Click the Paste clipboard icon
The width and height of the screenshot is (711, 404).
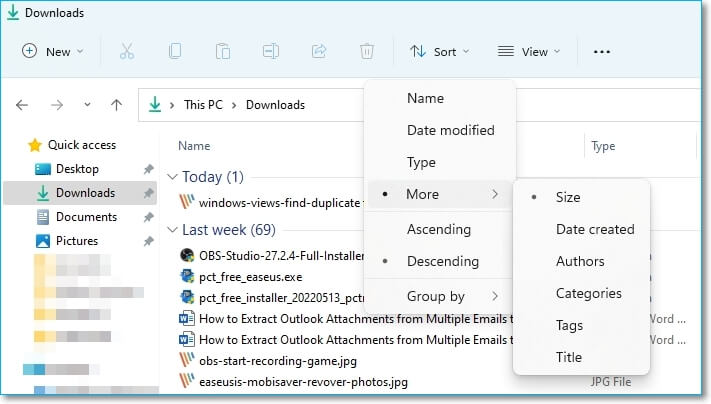coord(224,51)
